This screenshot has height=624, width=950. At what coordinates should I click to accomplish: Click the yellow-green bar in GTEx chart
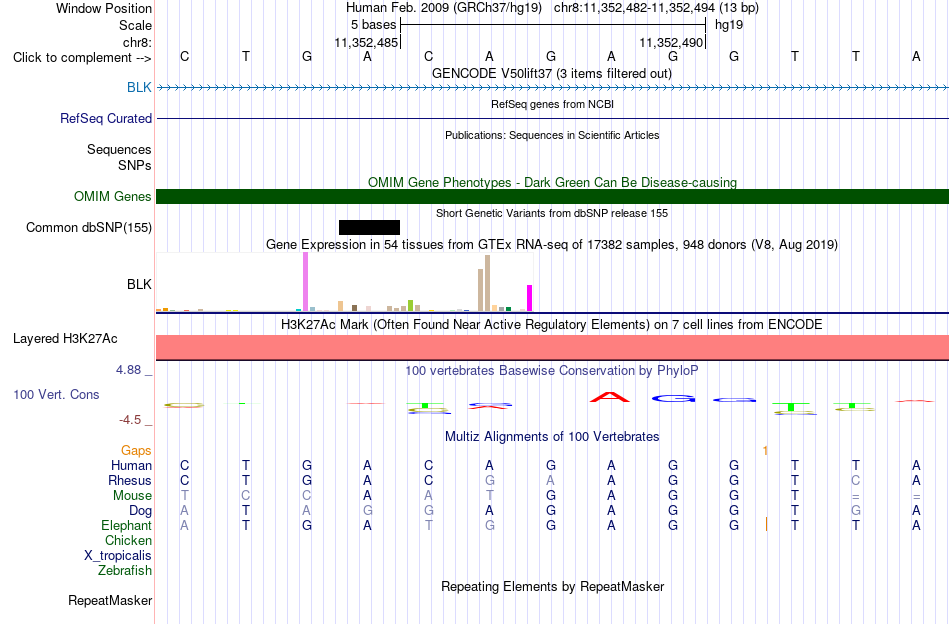point(411,305)
